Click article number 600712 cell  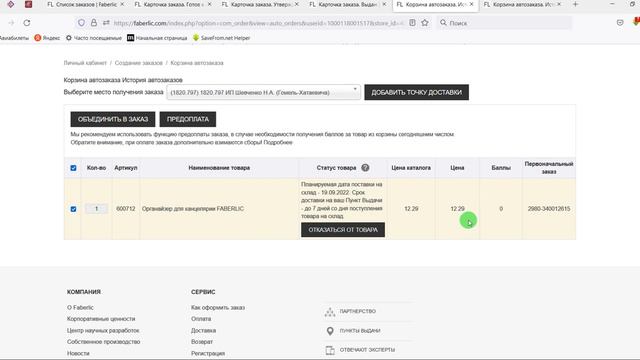pyautogui.click(x=126, y=209)
